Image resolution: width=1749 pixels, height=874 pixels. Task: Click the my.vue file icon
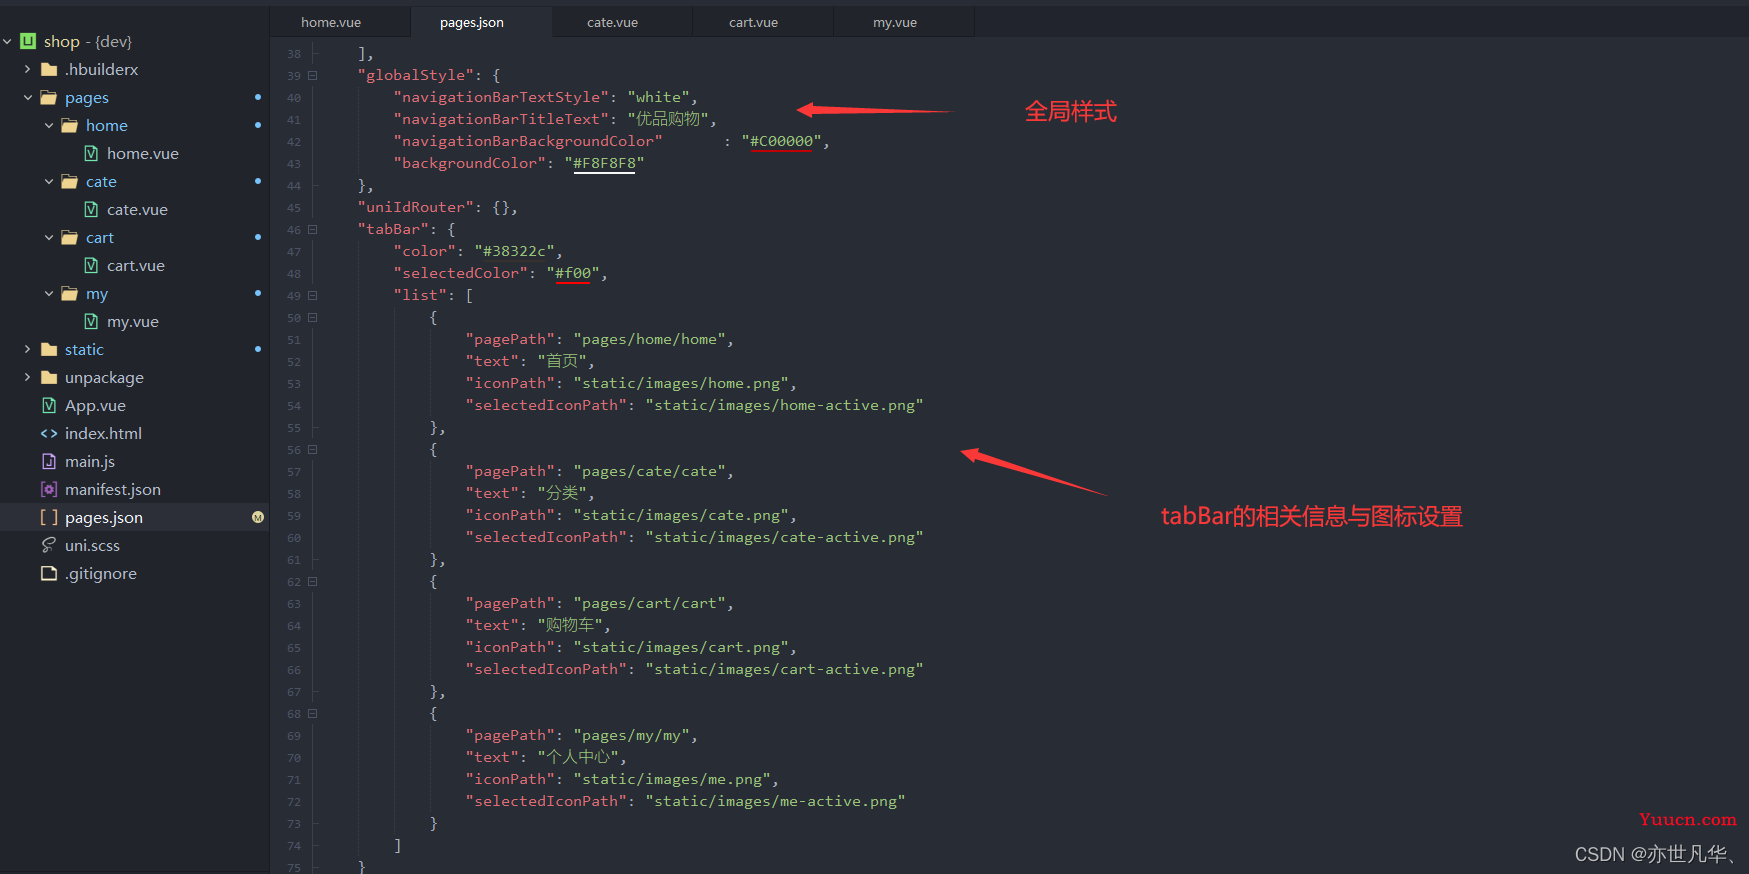(91, 321)
